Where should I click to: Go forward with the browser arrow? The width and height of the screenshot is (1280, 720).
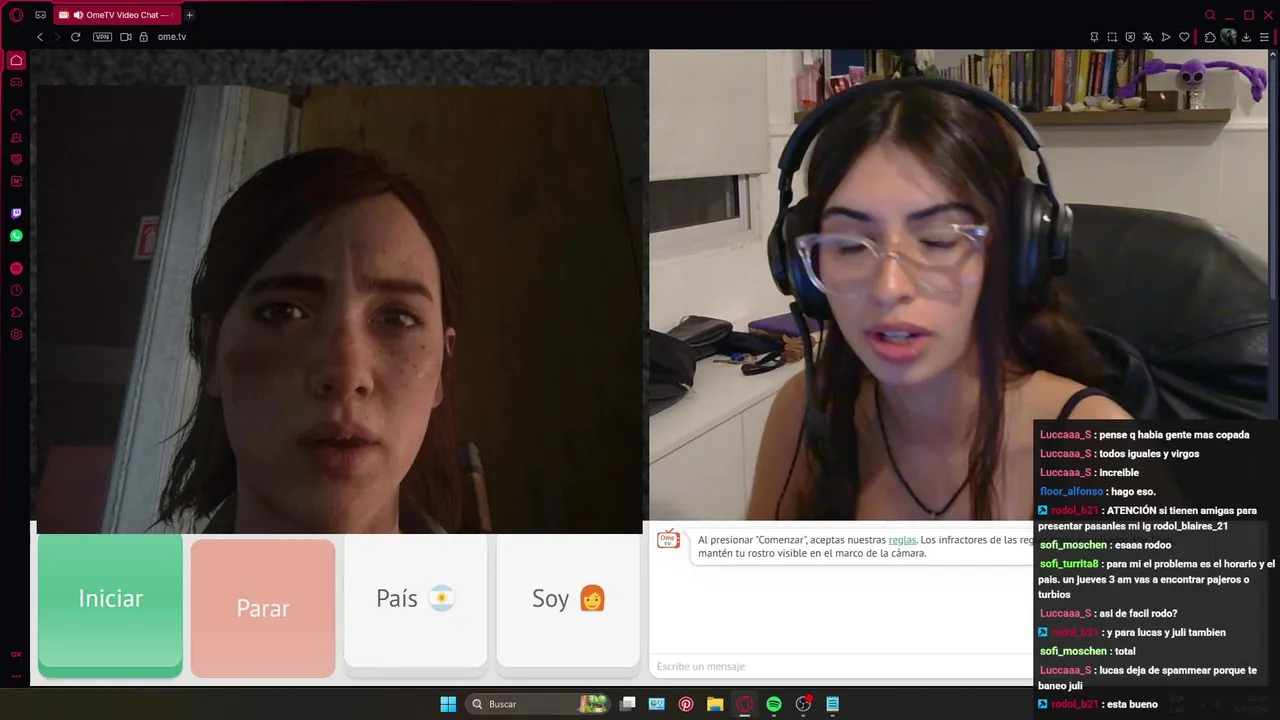pyautogui.click(x=57, y=37)
